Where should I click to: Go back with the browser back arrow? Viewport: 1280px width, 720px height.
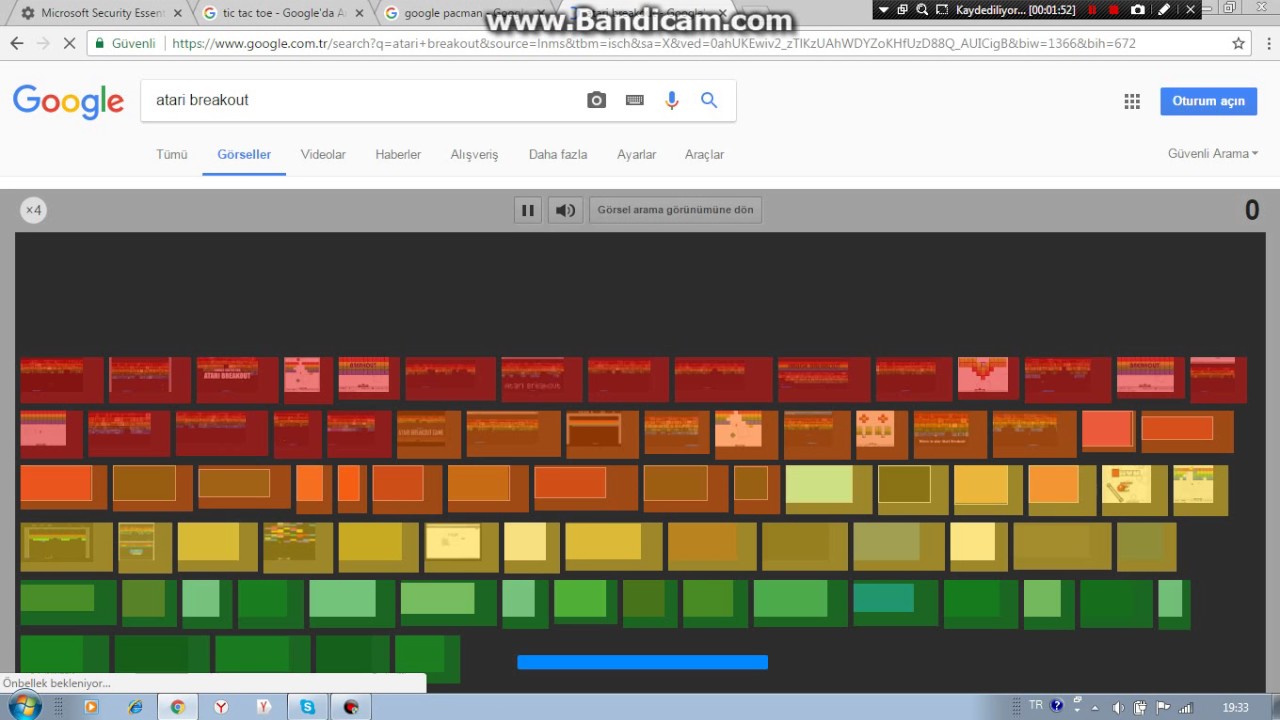tap(17, 44)
